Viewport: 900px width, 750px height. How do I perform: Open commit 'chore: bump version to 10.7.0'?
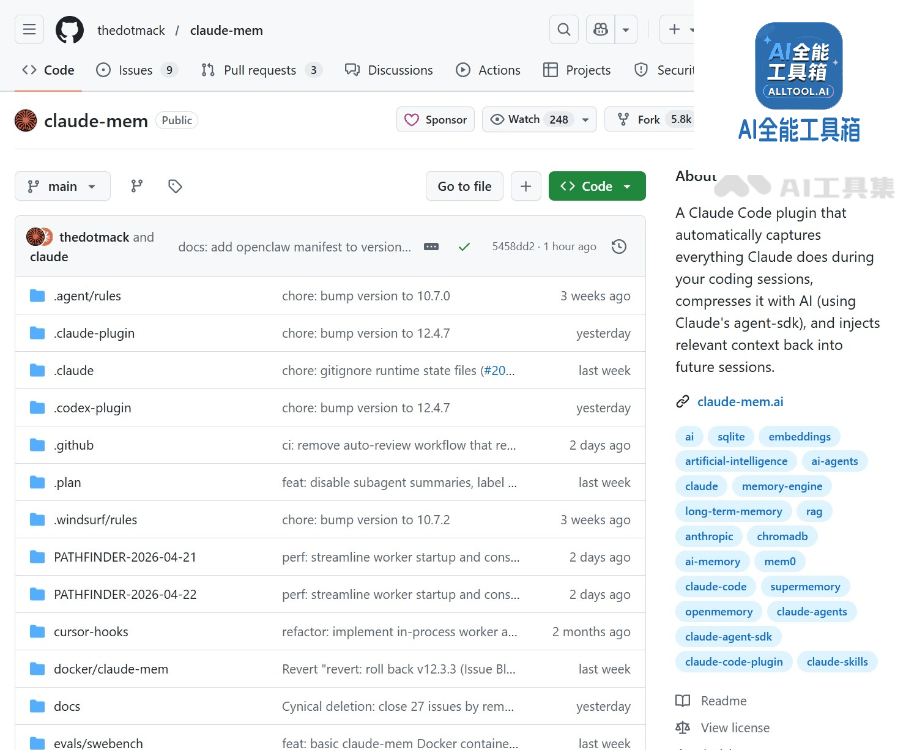(366, 296)
